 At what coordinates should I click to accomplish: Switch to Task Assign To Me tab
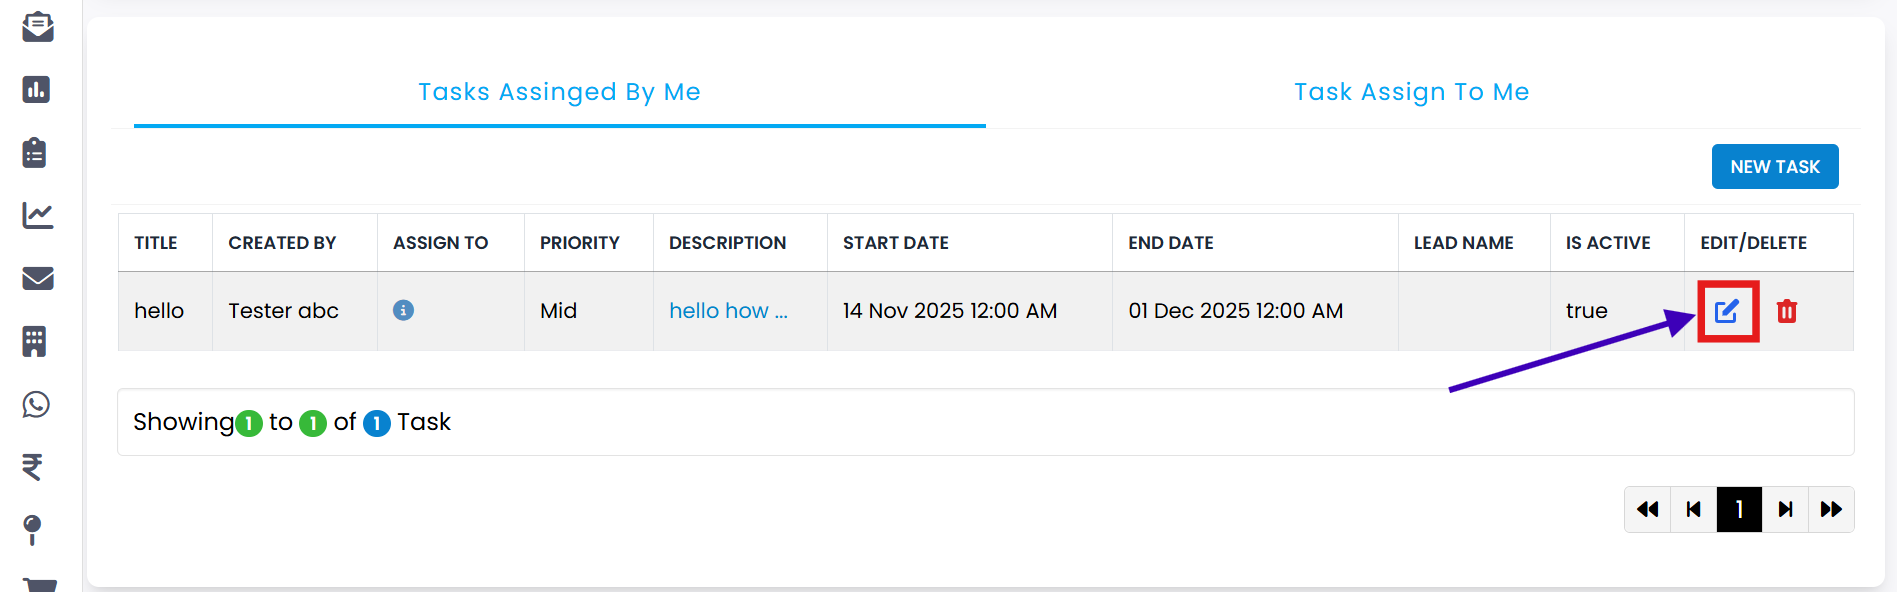[1411, 92]
